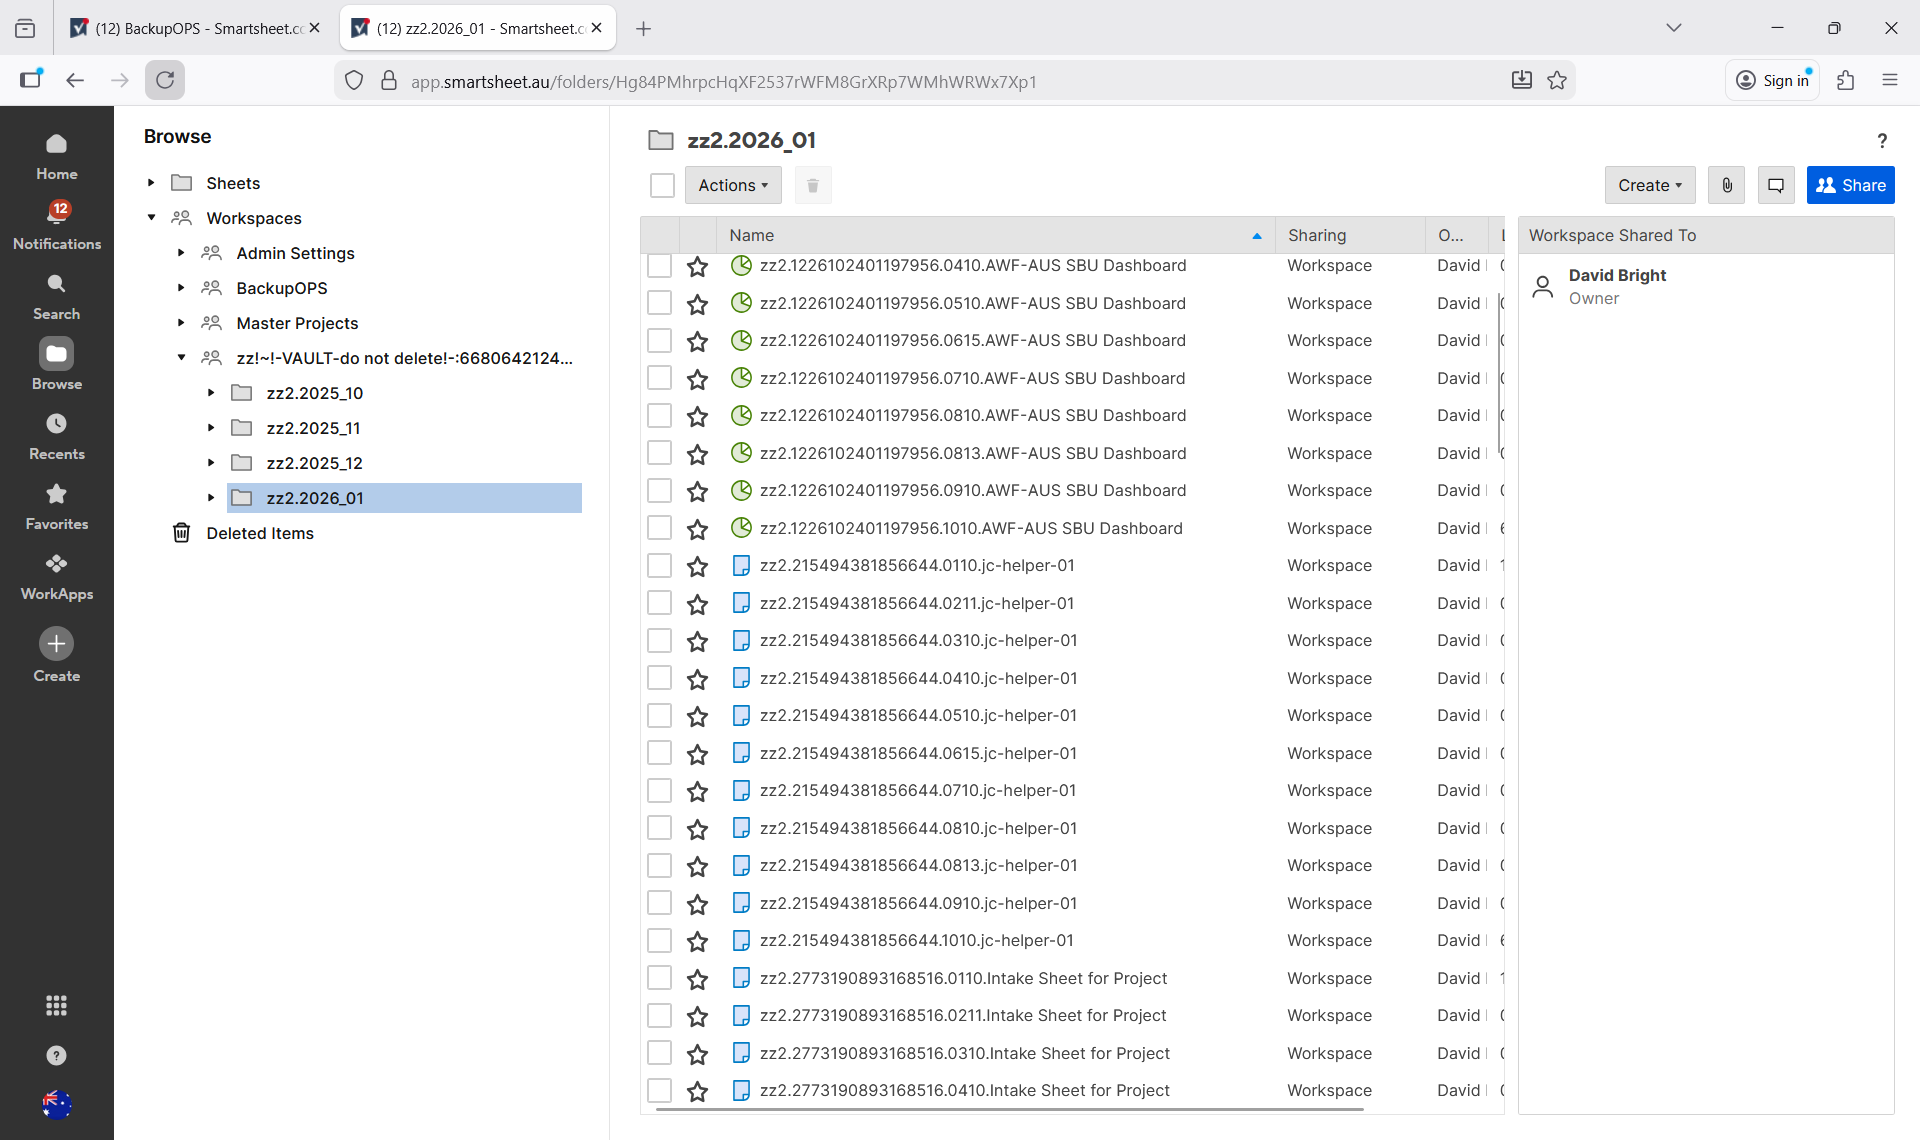Open the app launcher grid icon
1920x1140 pixels.
pos(57,1005)
